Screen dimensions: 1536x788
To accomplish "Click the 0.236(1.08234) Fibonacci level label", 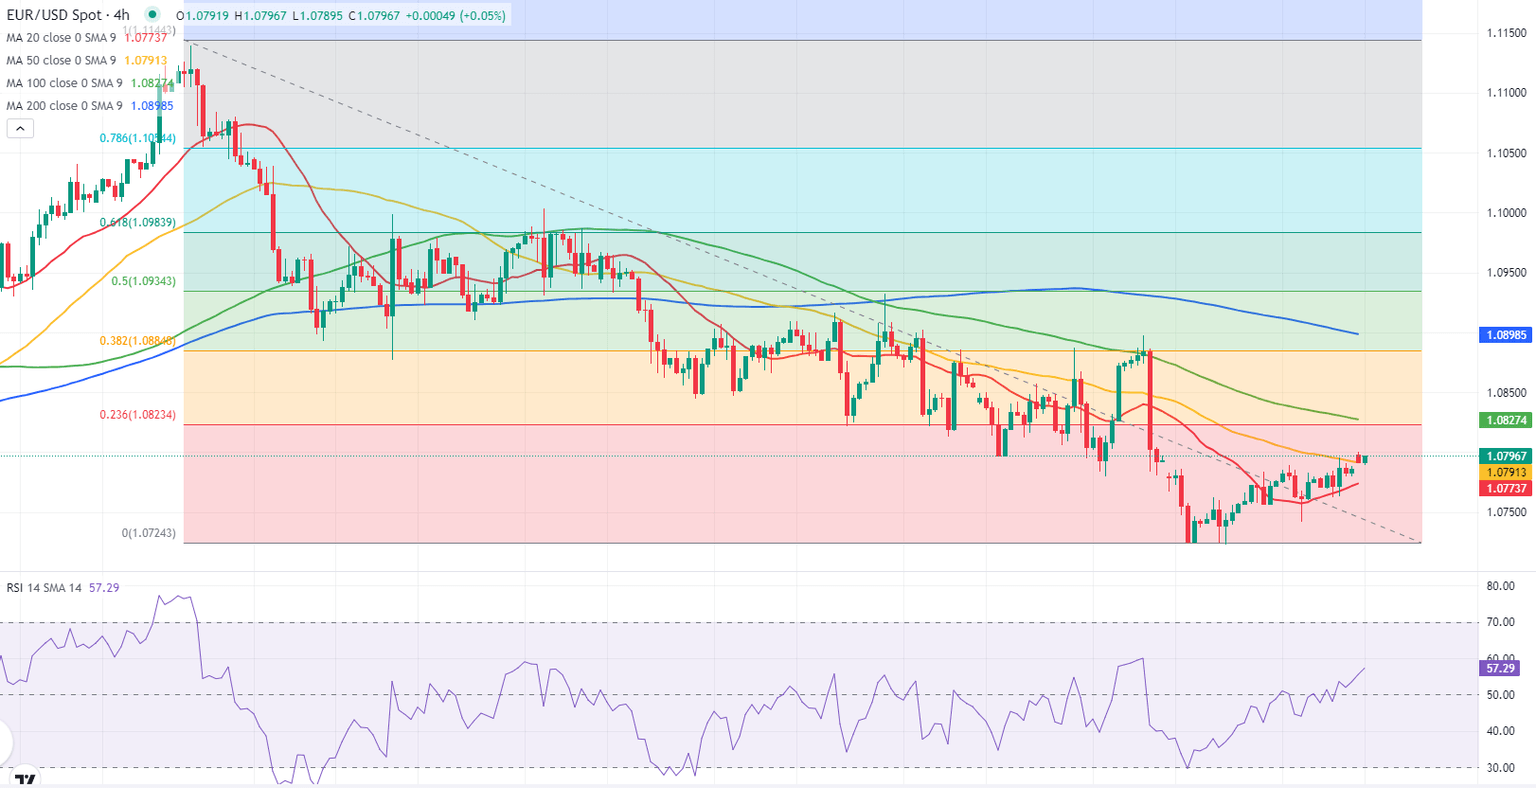I will [138, 415].
